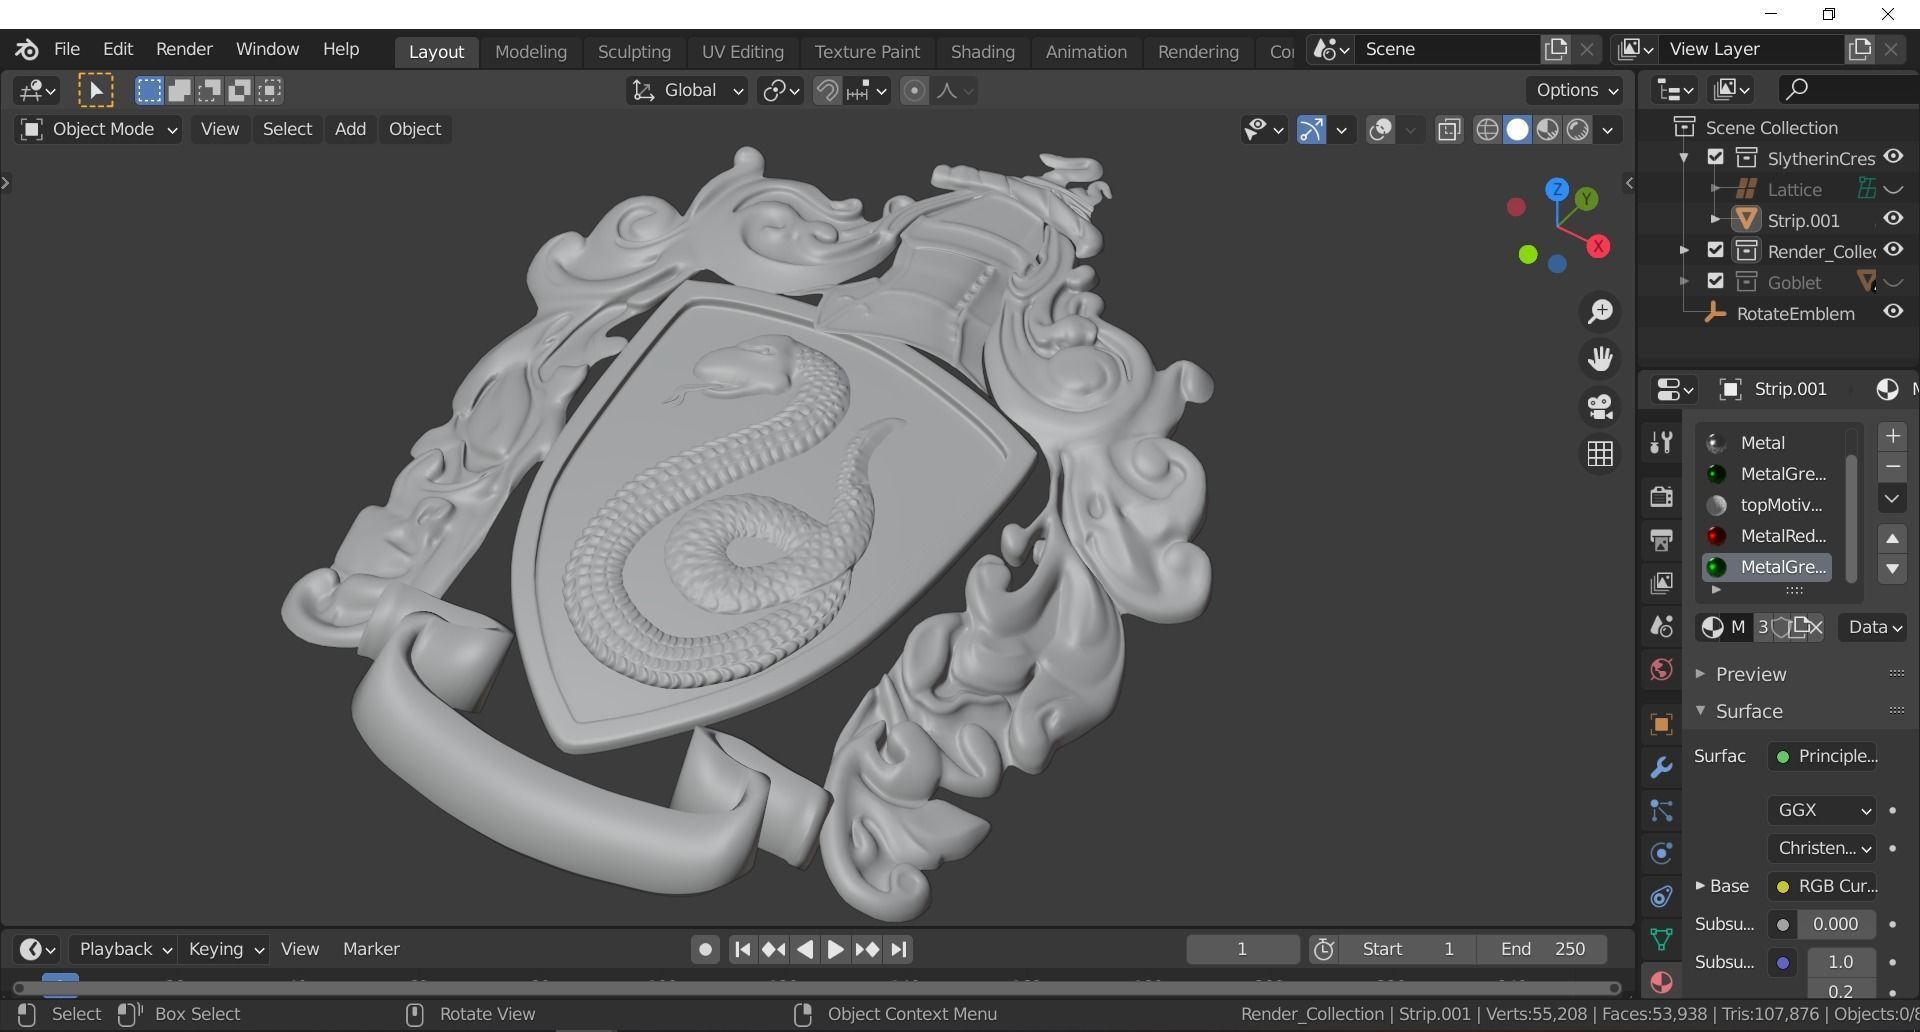Viewport: 1920px width, 1032px height.
Task: Uncheck the SlytherinCrest collection checkbox
Action: tap(1716, 158)
